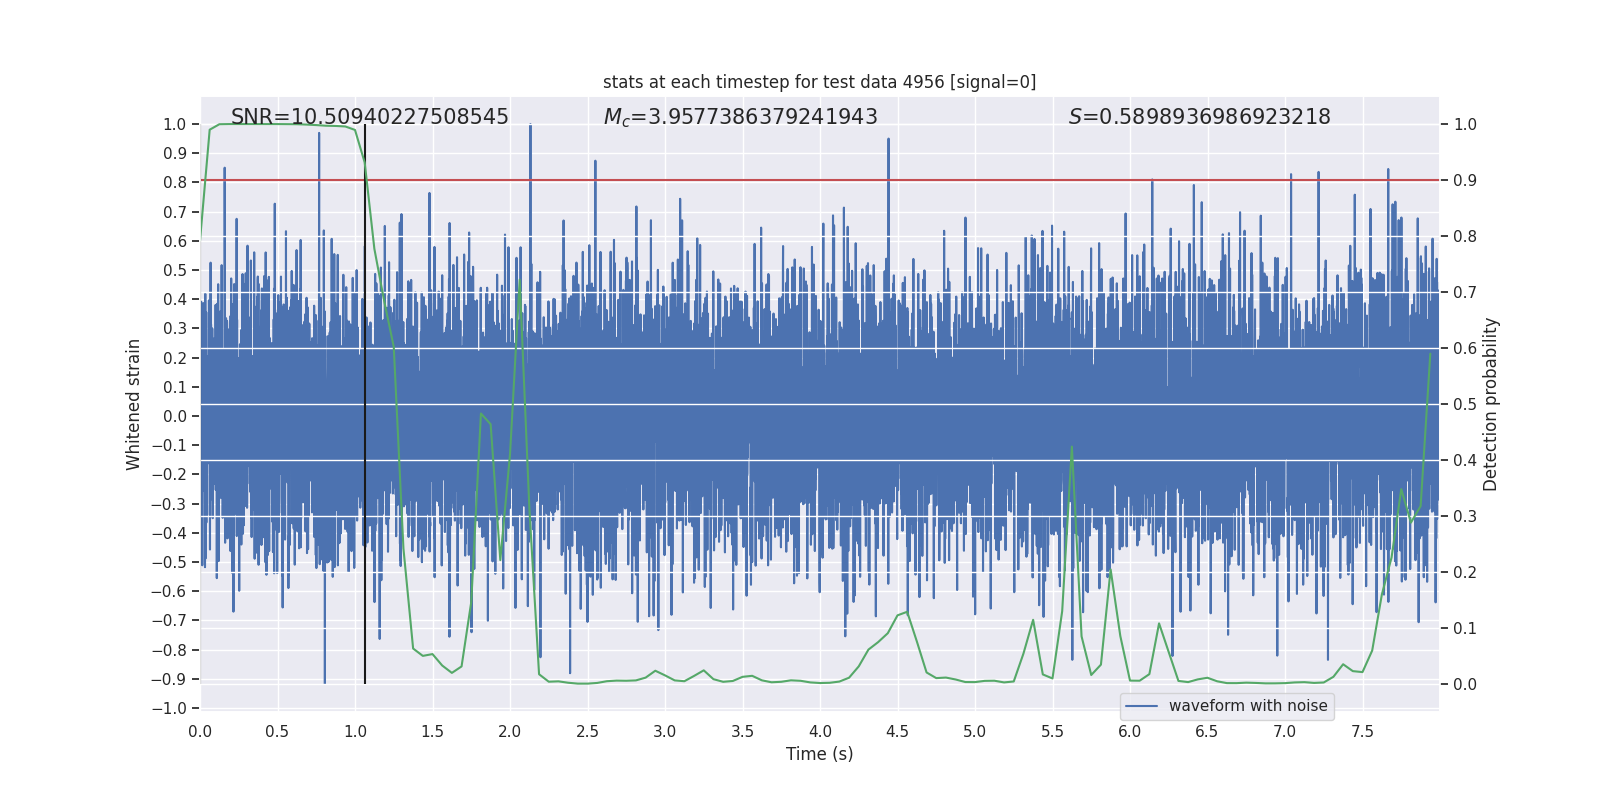The width and height of the screenshot is (1600, 800).
Task: Click the 'Time (s)' axis label
Action: click(820, 754)
